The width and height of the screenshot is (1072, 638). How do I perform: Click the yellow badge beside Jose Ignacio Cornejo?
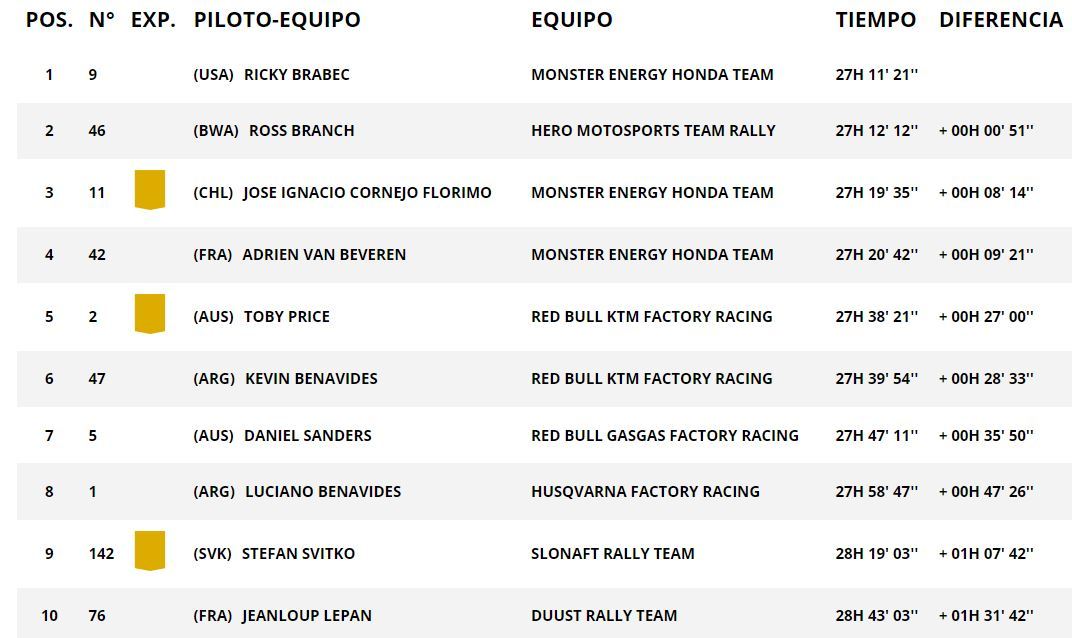pyautogui.click(x=149, y=190)
